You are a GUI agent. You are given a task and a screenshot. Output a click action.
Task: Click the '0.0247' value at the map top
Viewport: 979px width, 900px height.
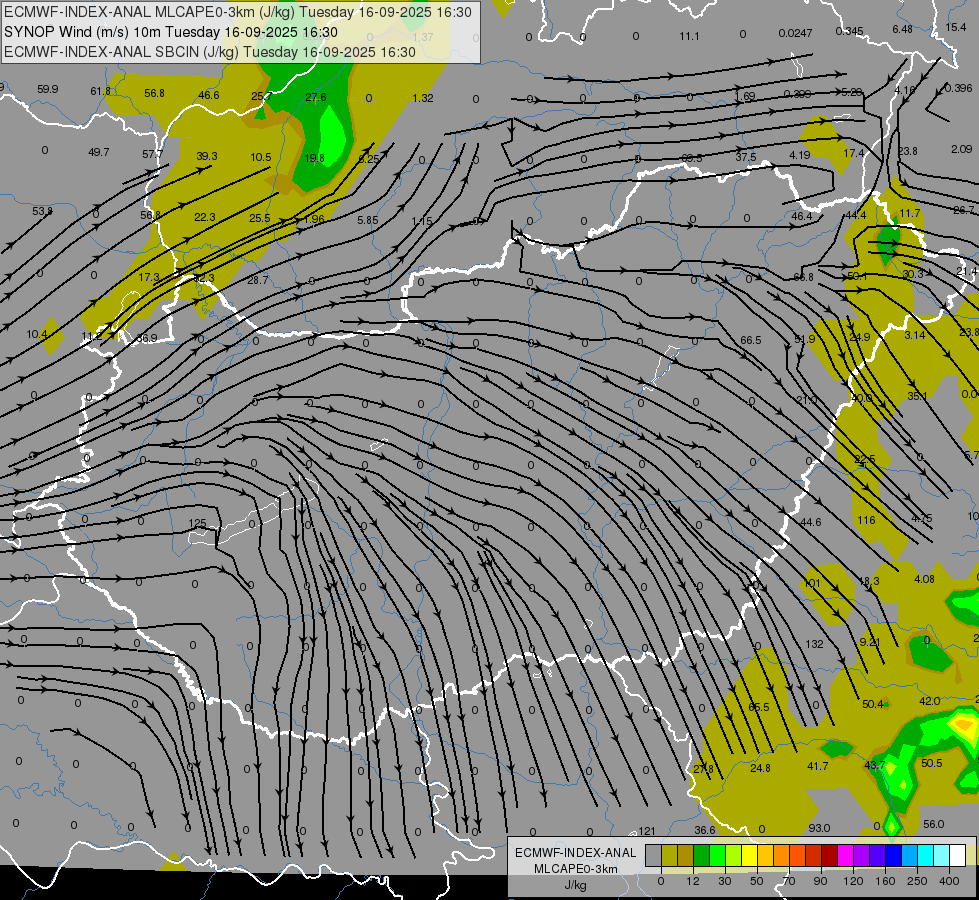click(795, 33)
